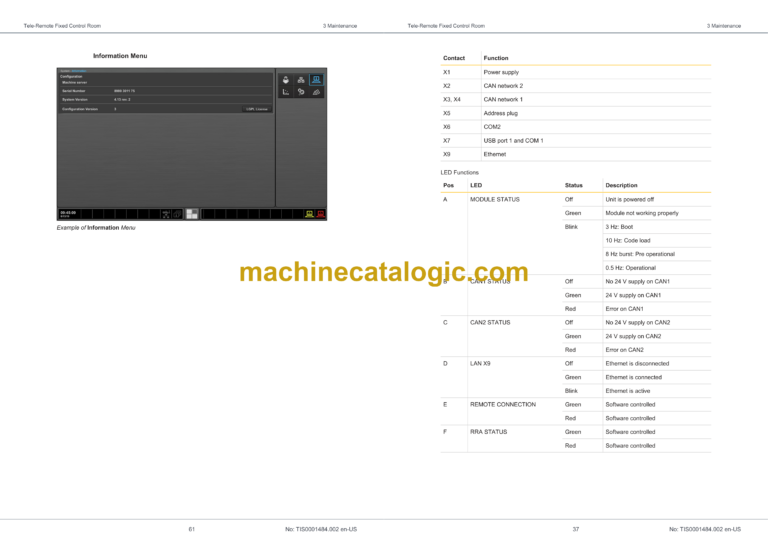
Task: Click the 'REMOTE CONNECTION' LED cell
Action: coord(503,405)
